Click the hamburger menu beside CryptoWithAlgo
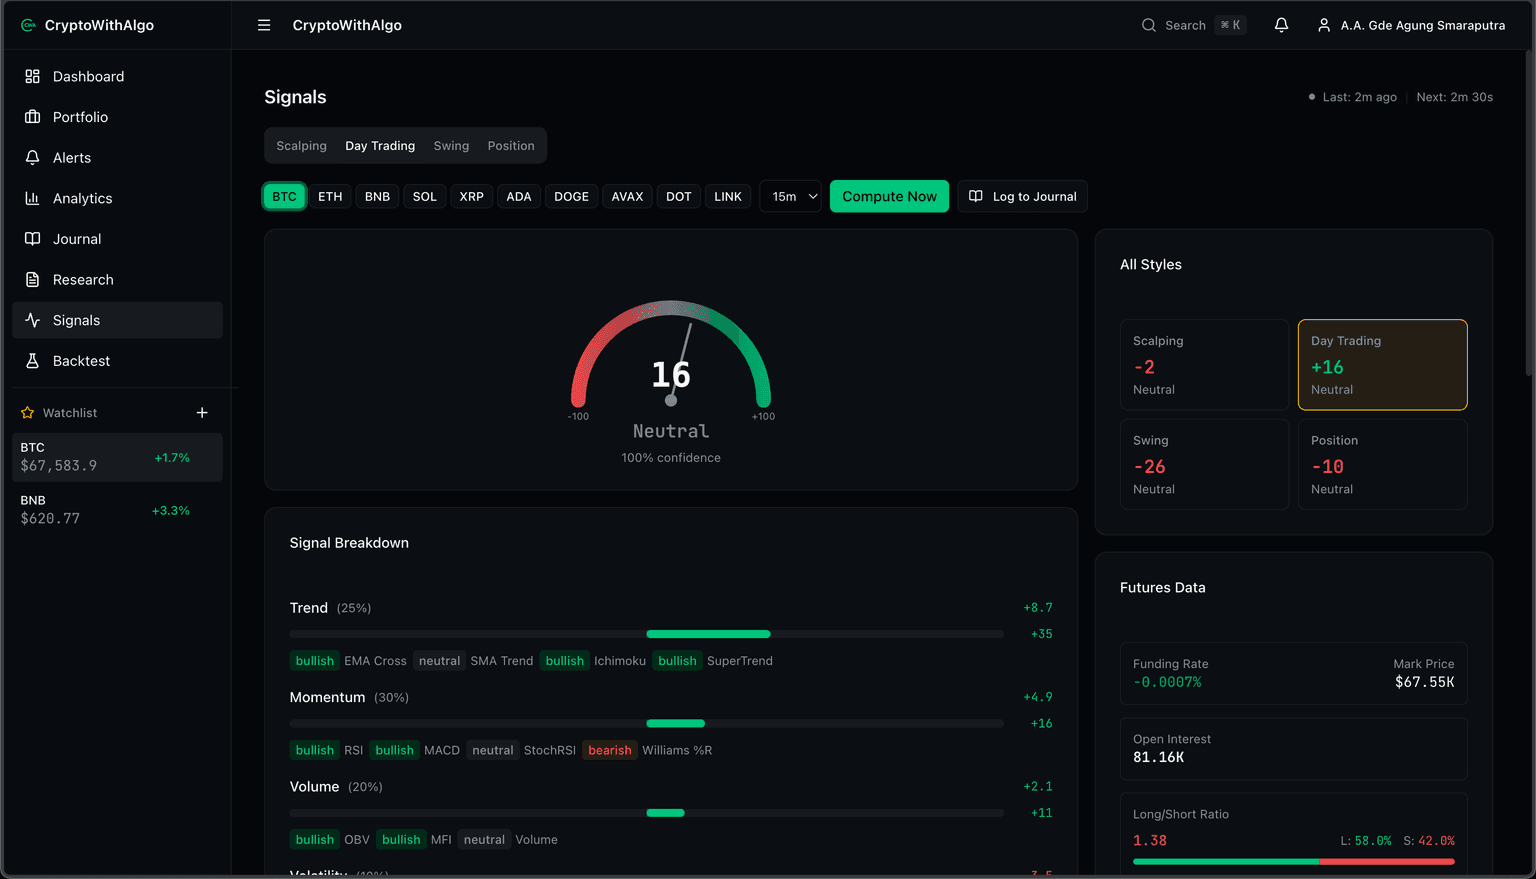 click(263, 25)
